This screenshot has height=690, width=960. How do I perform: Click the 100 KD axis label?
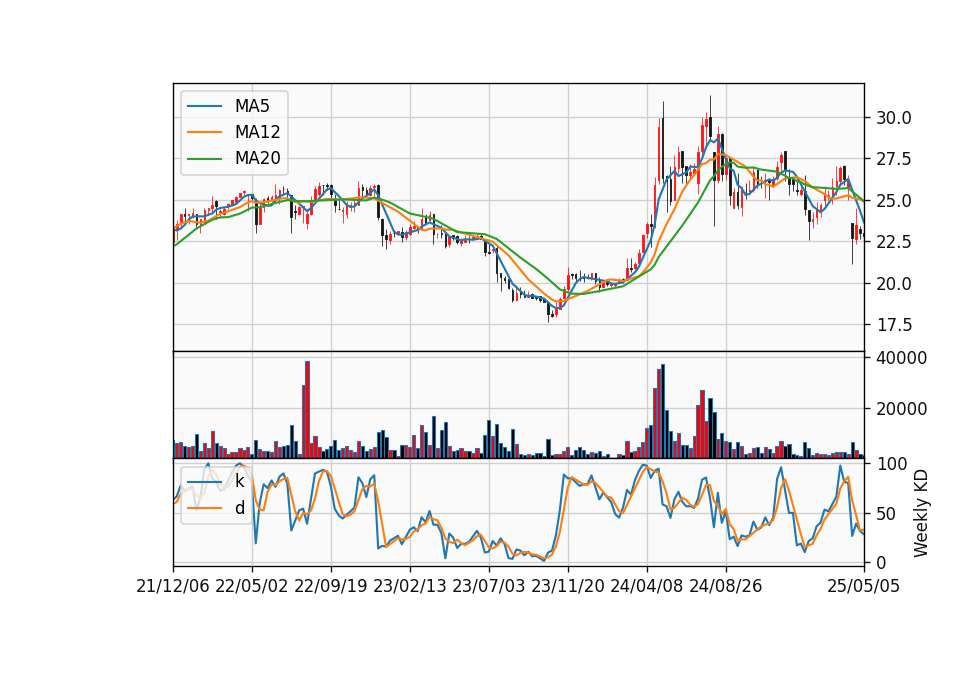891,464
